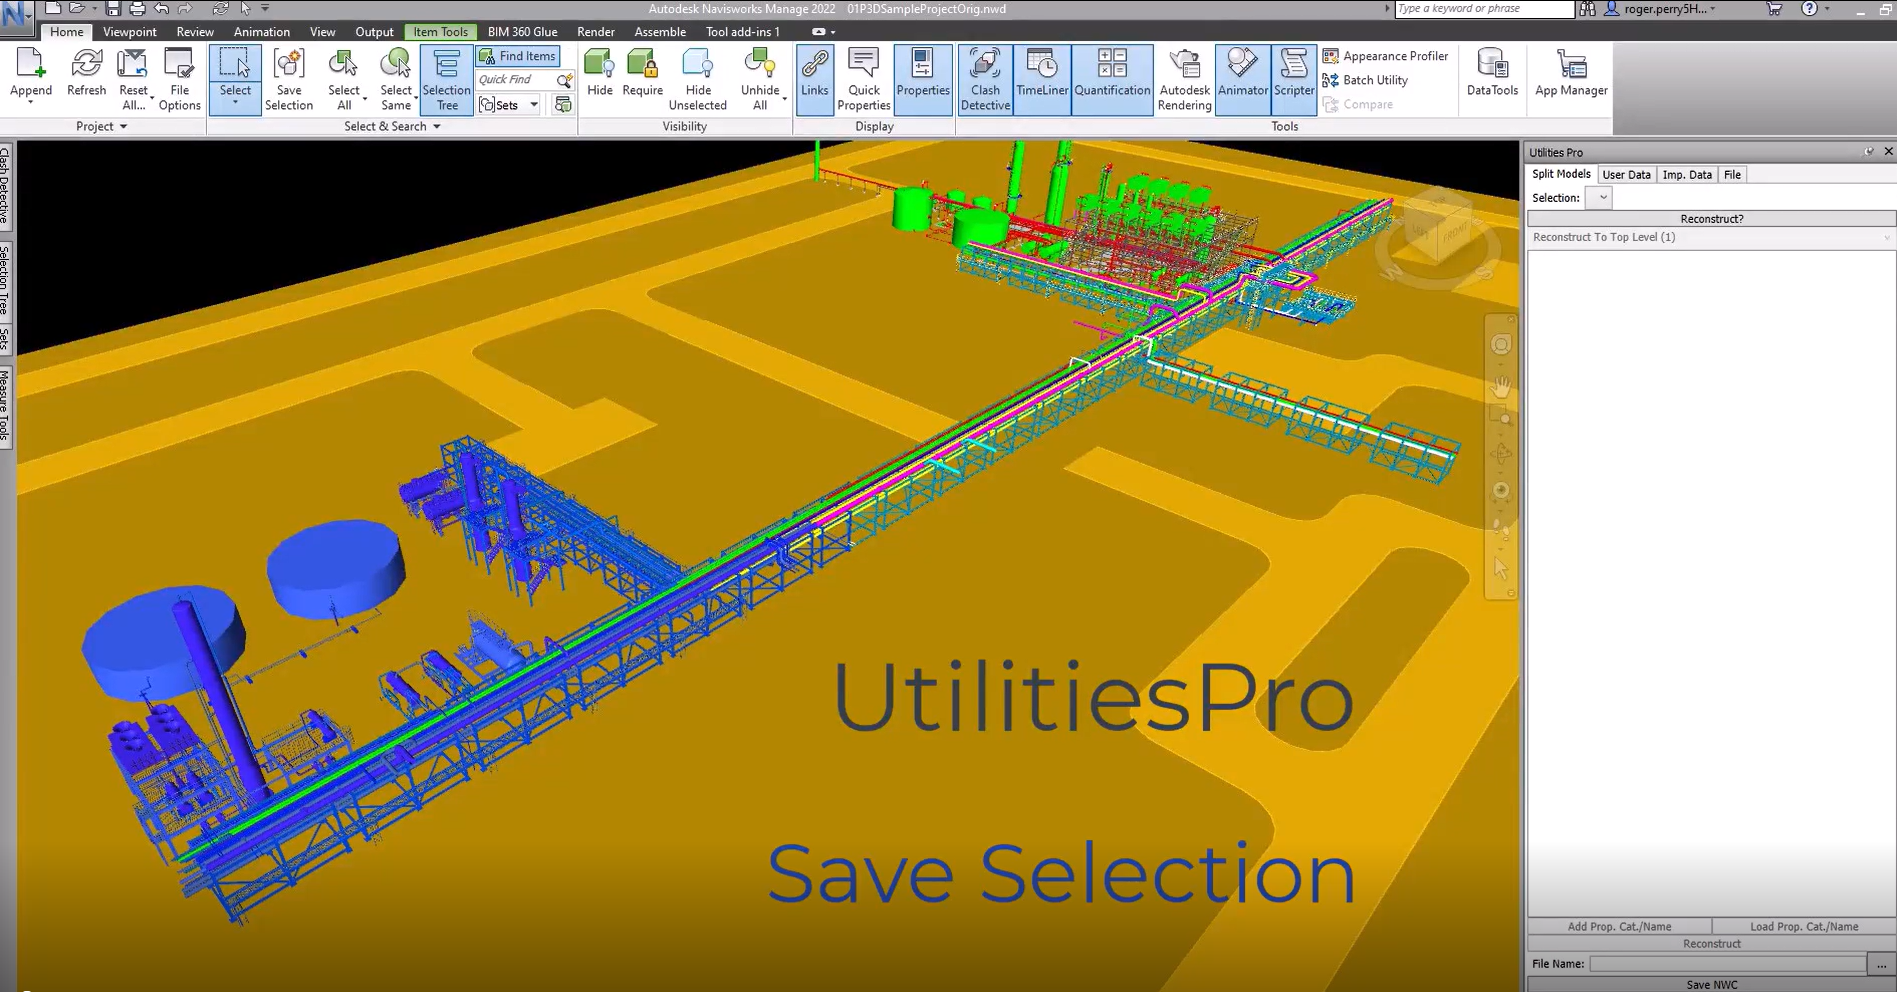Open the File Options dialog
Screen dimensions: 1897x992
[179, 79]
